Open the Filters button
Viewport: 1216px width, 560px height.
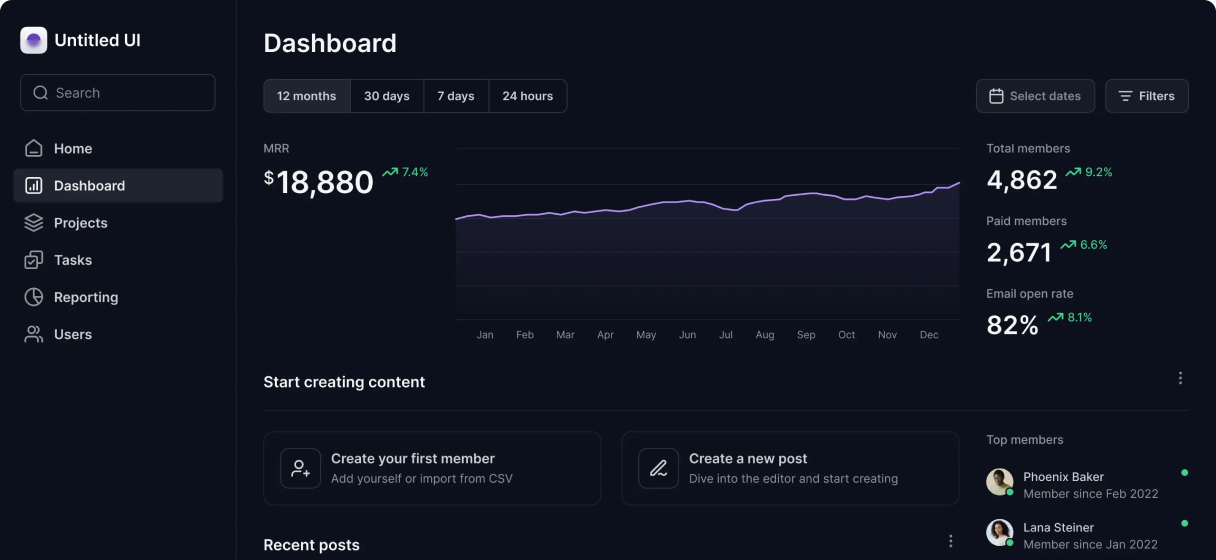click(1146, 96)
